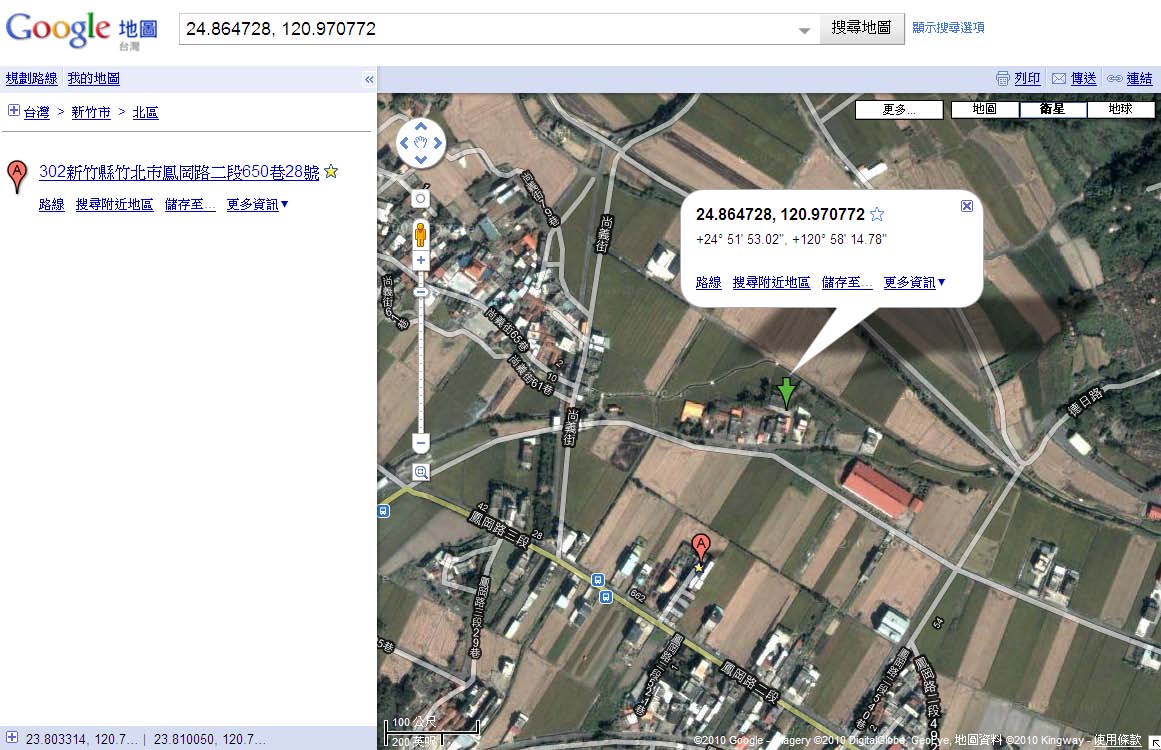Star the 鳳岡路二段650巷28號 search result
Viewport: 1161px width, 750px height.
331,172
